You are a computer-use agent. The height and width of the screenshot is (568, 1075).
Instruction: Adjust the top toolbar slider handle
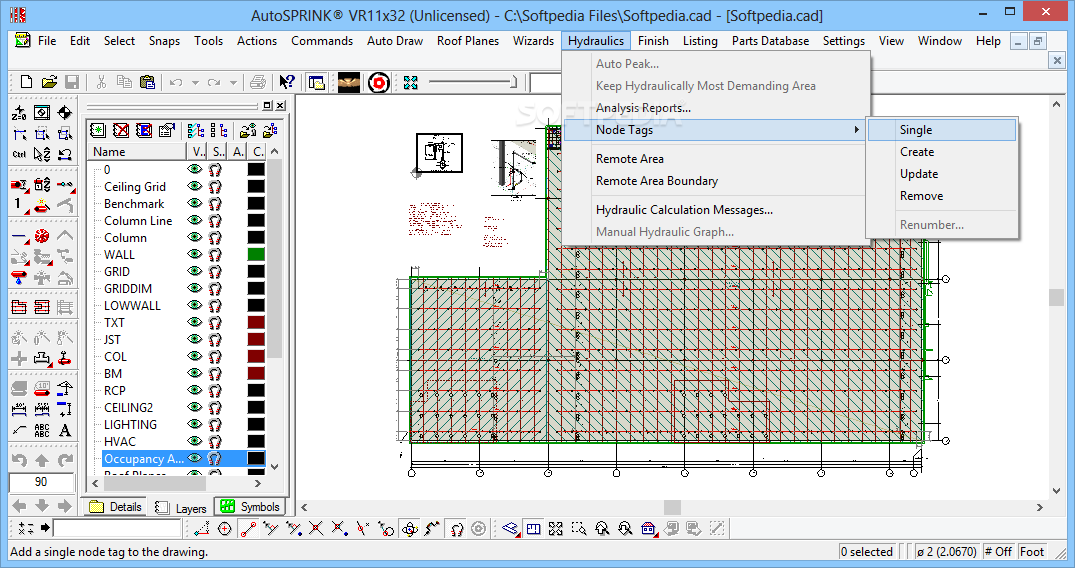(514, 82)
